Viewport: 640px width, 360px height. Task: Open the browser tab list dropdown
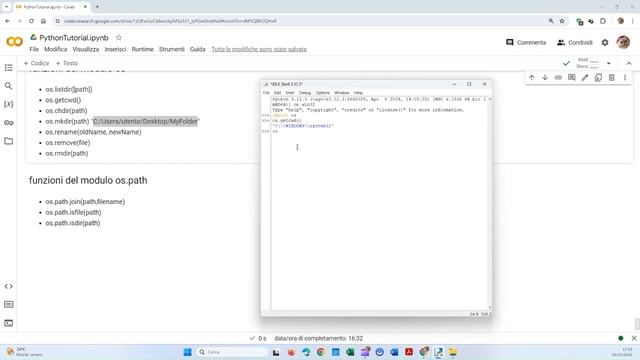click(6, 7)
